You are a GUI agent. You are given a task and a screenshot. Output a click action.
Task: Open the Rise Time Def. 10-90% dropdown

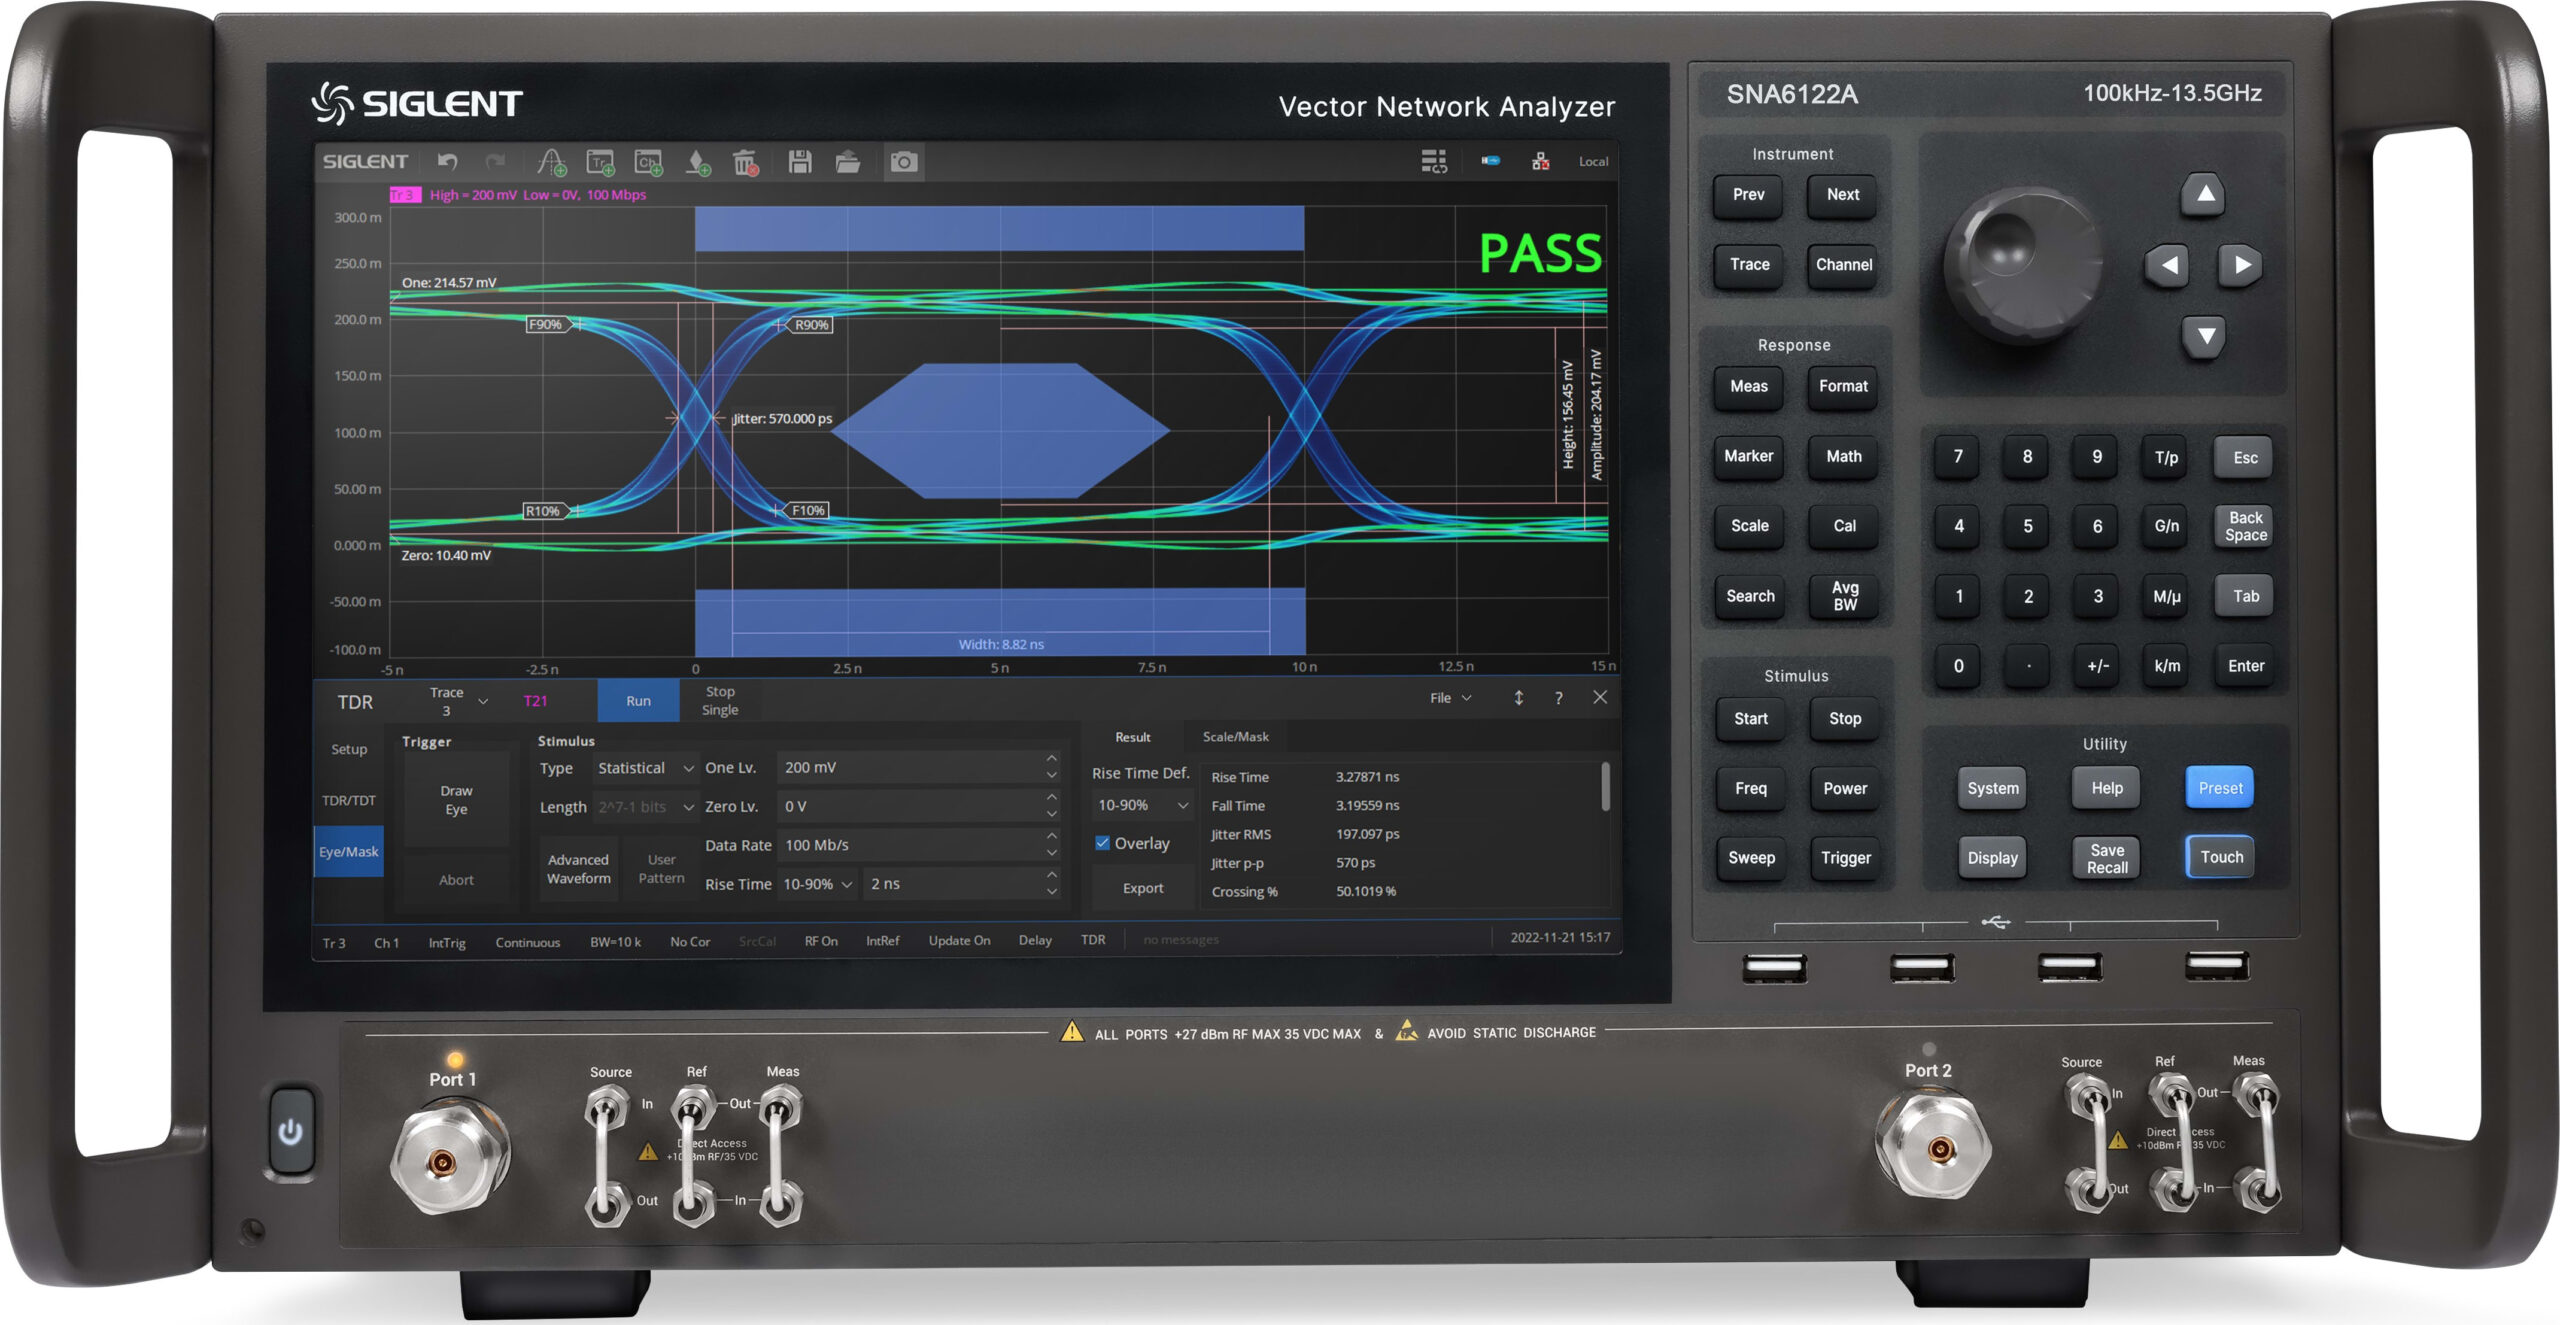[x=1143, y=805]
